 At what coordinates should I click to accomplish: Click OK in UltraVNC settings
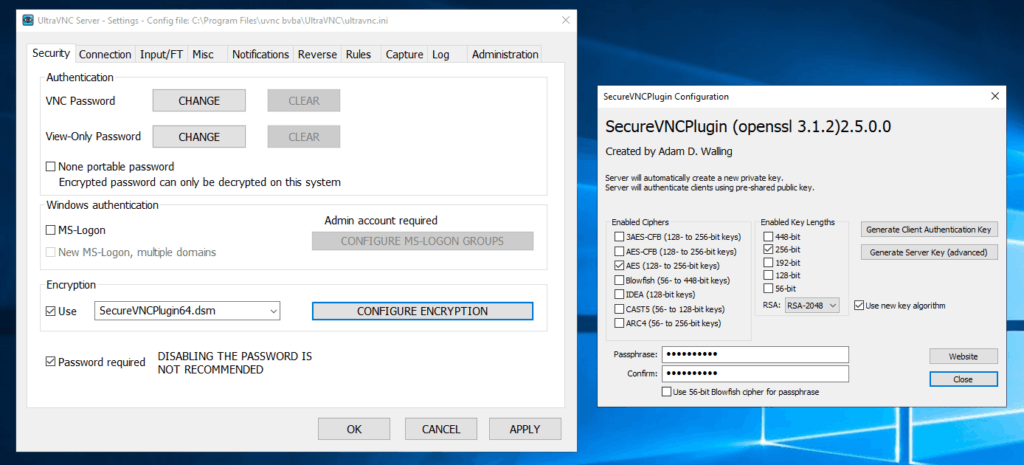click(x=354, y=429)
